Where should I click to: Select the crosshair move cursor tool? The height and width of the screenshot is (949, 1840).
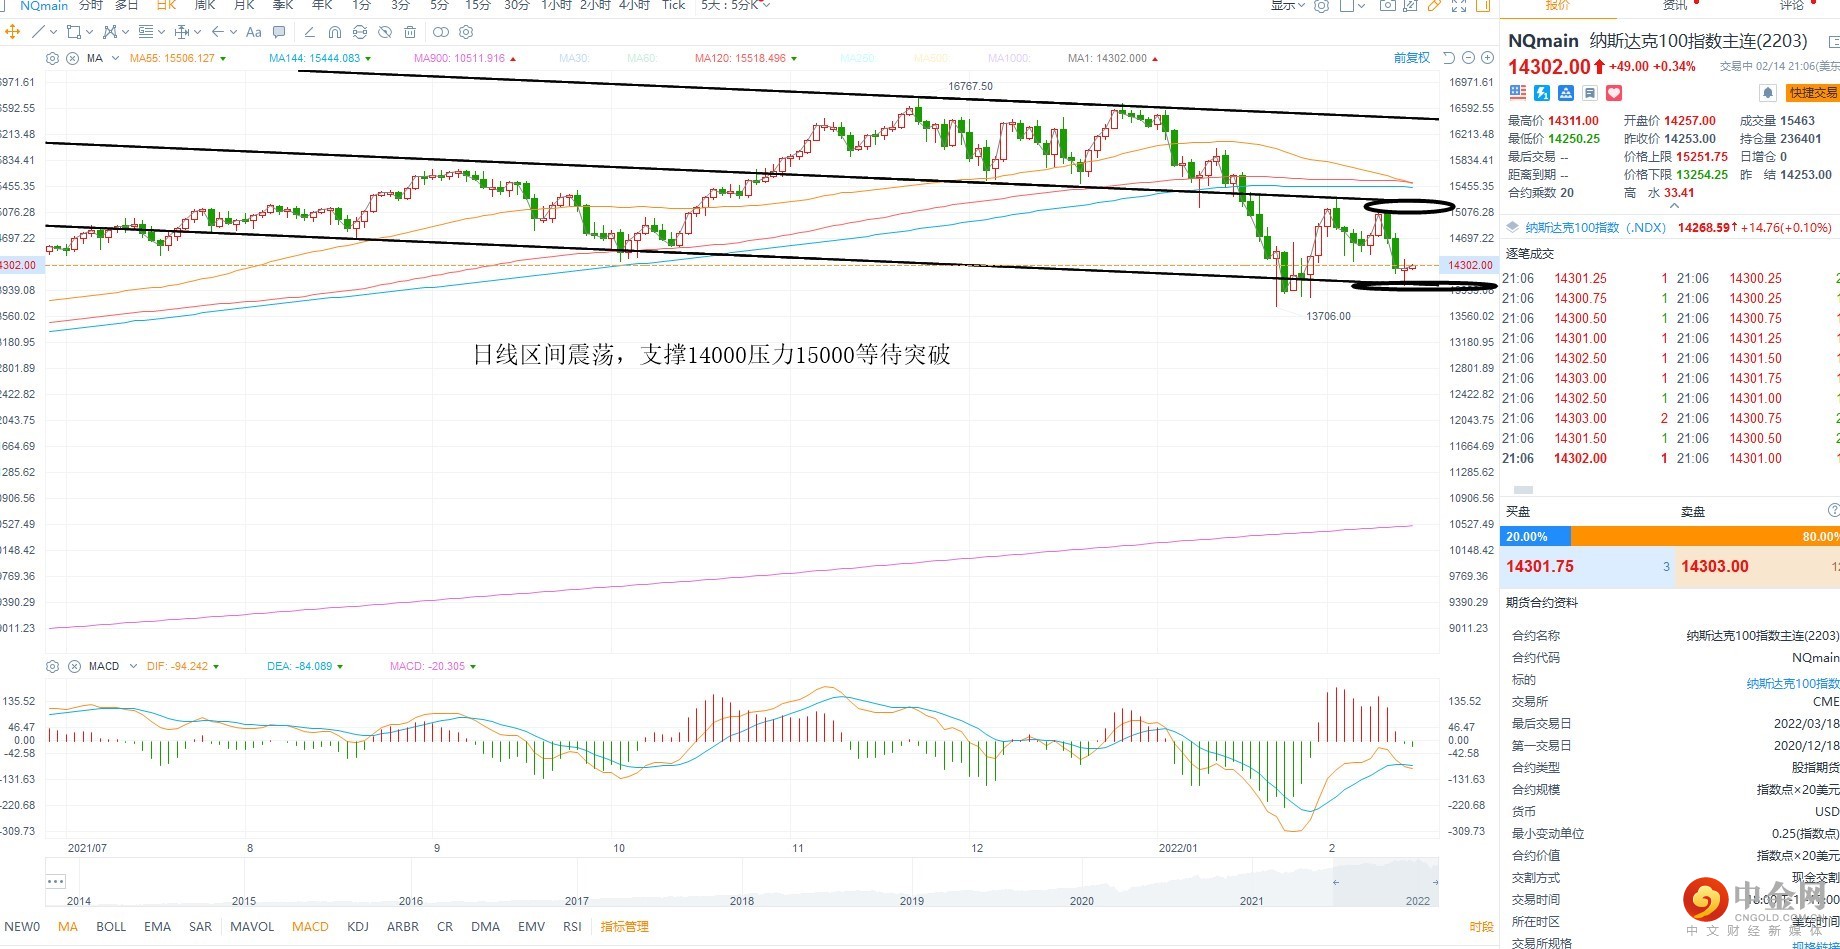(x=12, y=32)
